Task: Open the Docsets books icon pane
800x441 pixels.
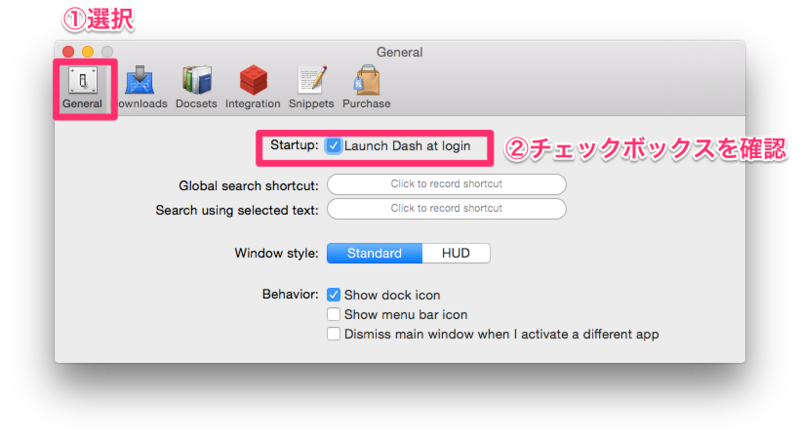Action: 196,87
